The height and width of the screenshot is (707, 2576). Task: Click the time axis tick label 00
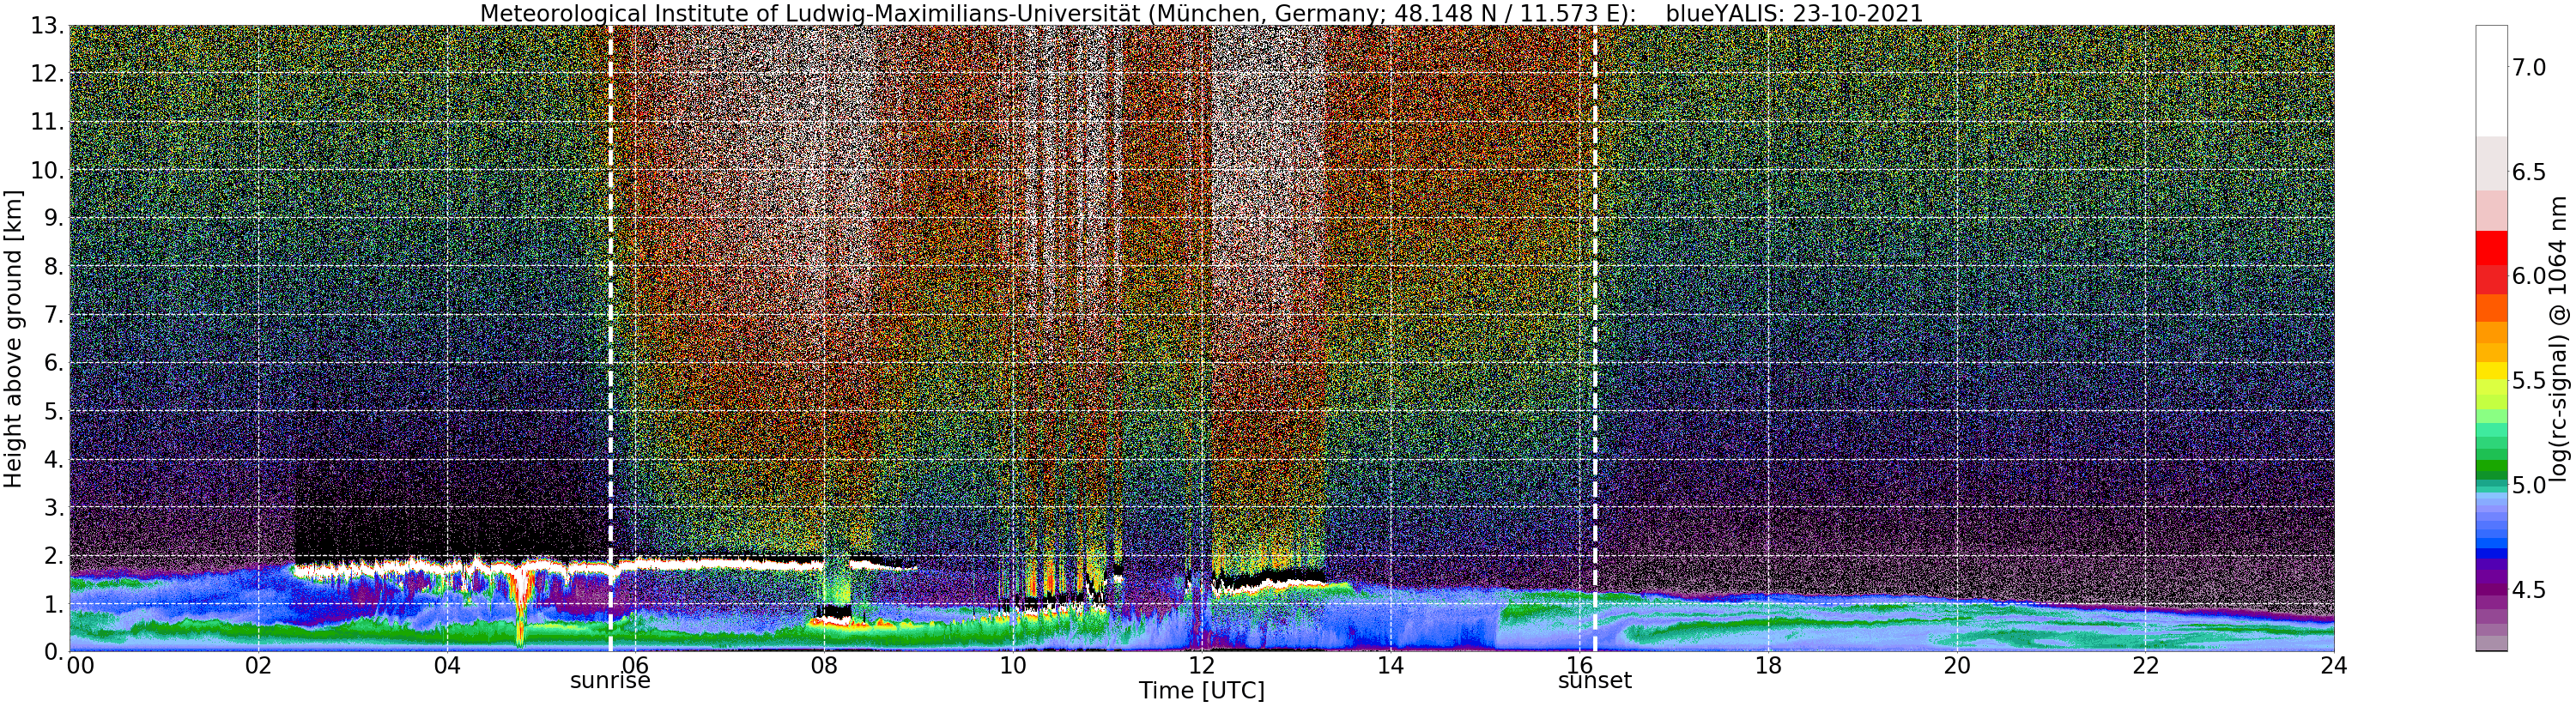pos(79,665)
